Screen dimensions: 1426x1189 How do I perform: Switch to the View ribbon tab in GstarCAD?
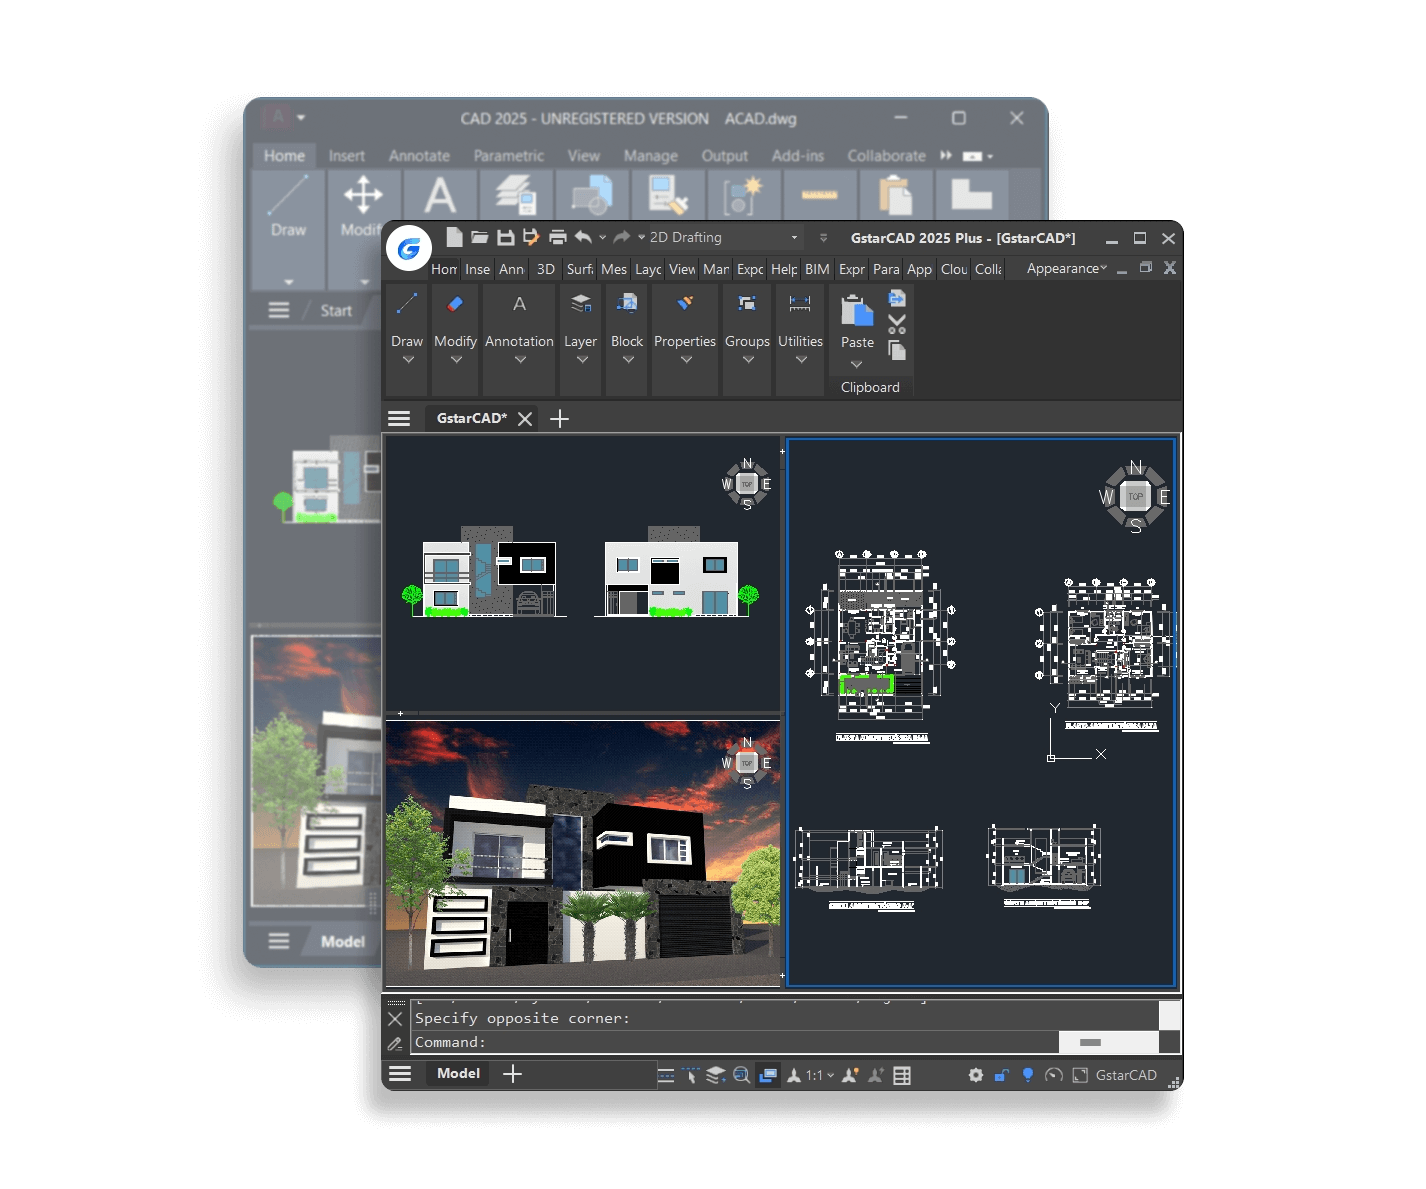click(x=682, y=269)
